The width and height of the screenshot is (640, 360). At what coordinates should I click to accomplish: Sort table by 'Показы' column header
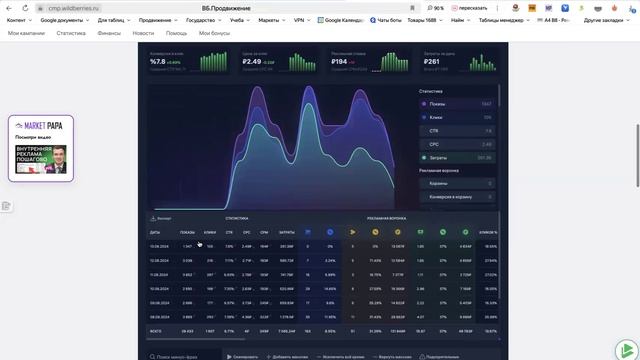pyautogui.click(x=187, y=232)
